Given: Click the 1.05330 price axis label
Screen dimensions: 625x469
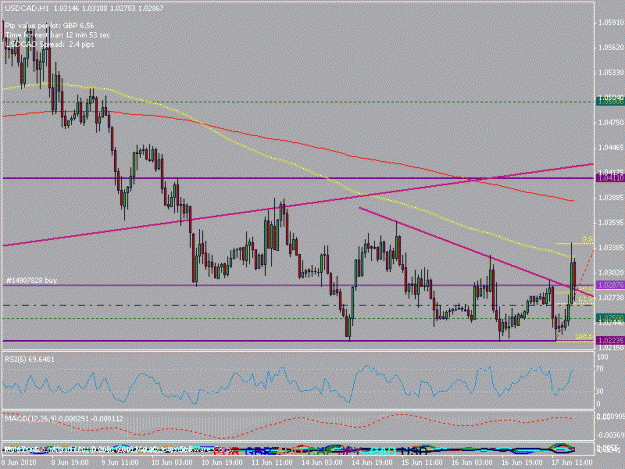Looking at the screenshot, I should [611, 73].
